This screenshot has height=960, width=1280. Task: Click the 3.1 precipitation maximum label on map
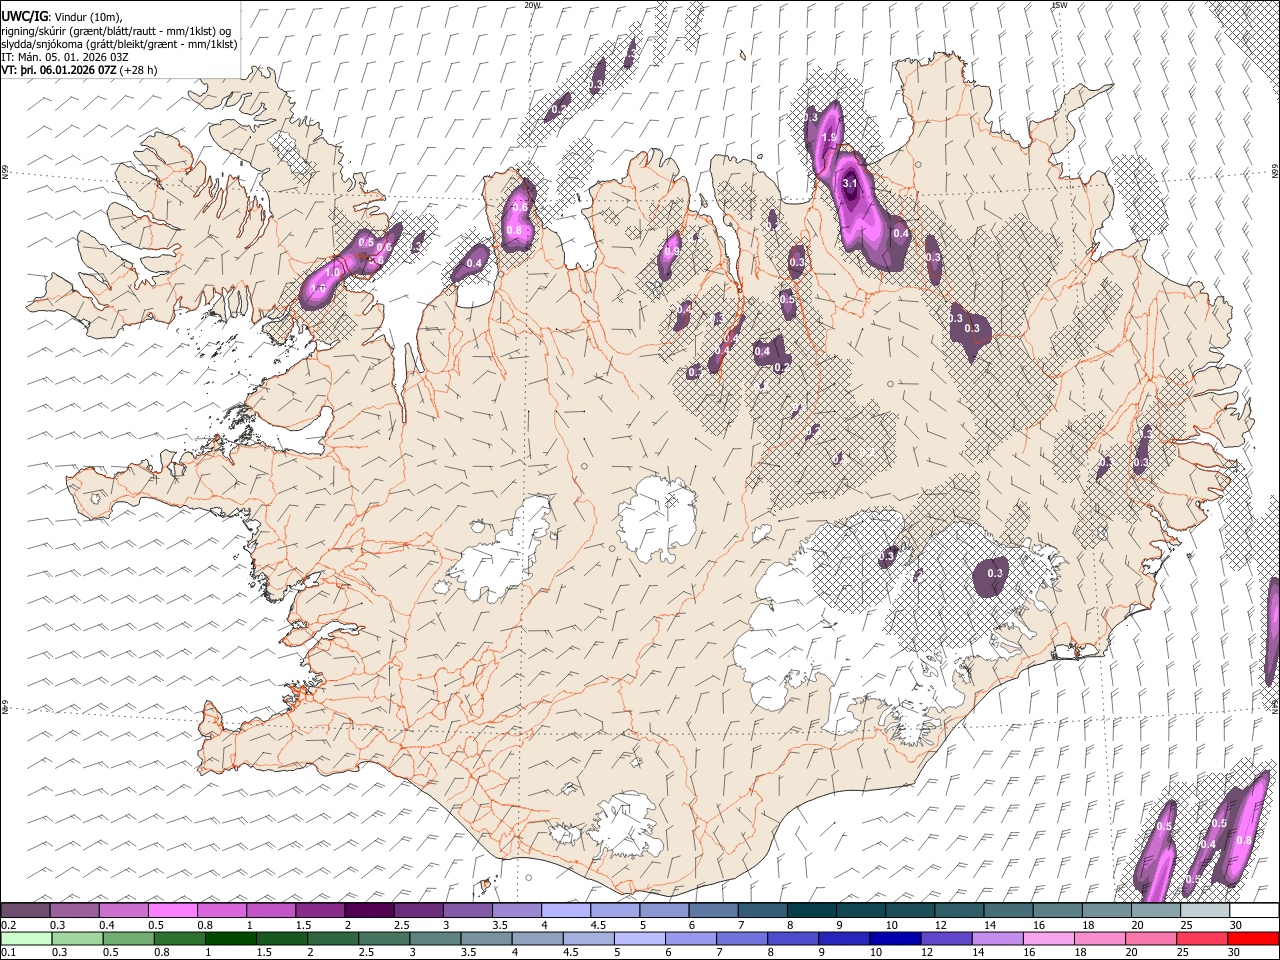[850, 184]
